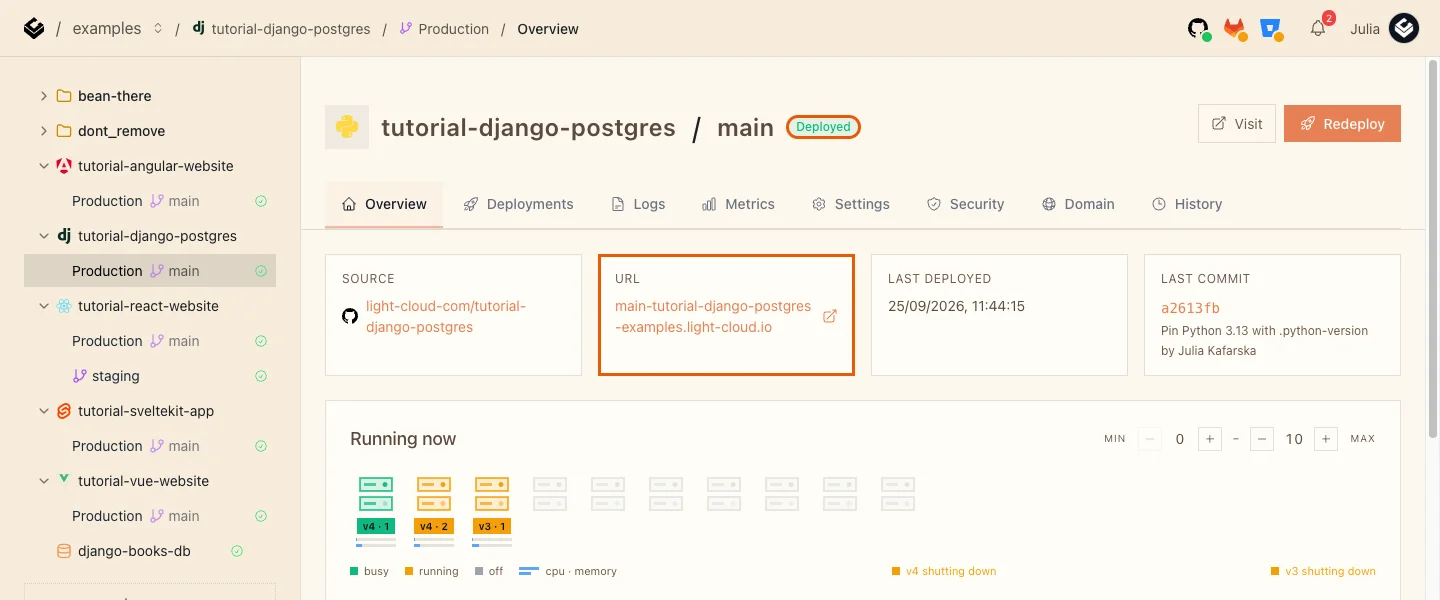Click the GitHub icon in Source card
This screenshot has width=1440, height=600.
pos(350,316)
